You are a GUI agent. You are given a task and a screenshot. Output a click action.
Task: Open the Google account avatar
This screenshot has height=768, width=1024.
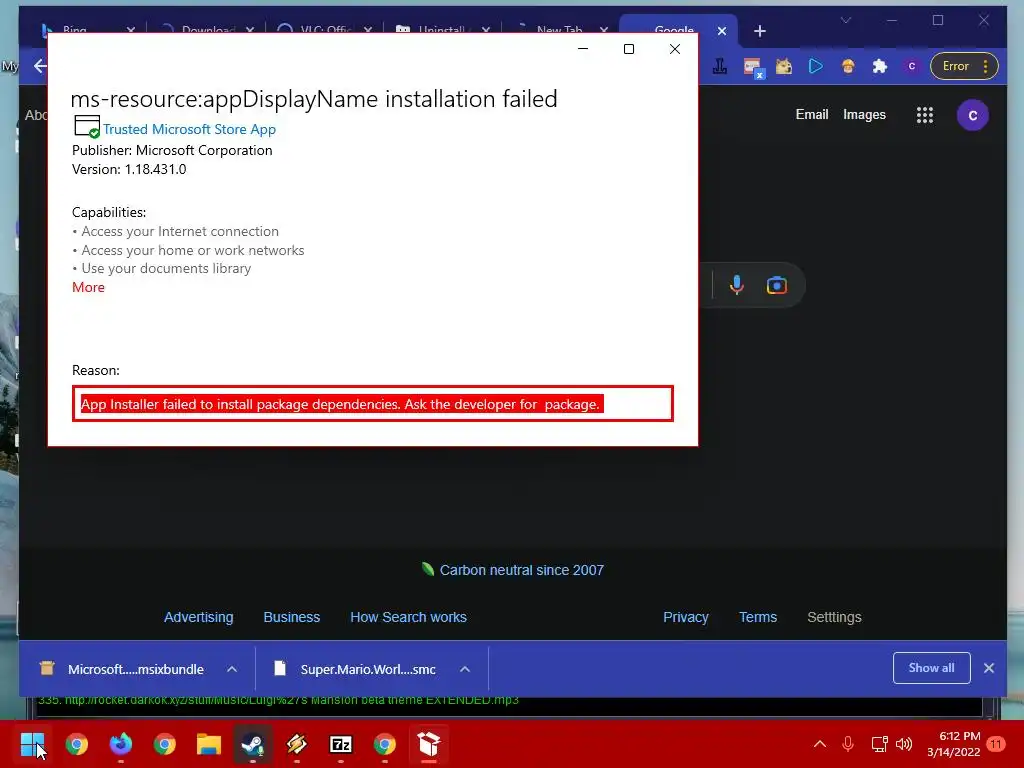pos(972,116)
